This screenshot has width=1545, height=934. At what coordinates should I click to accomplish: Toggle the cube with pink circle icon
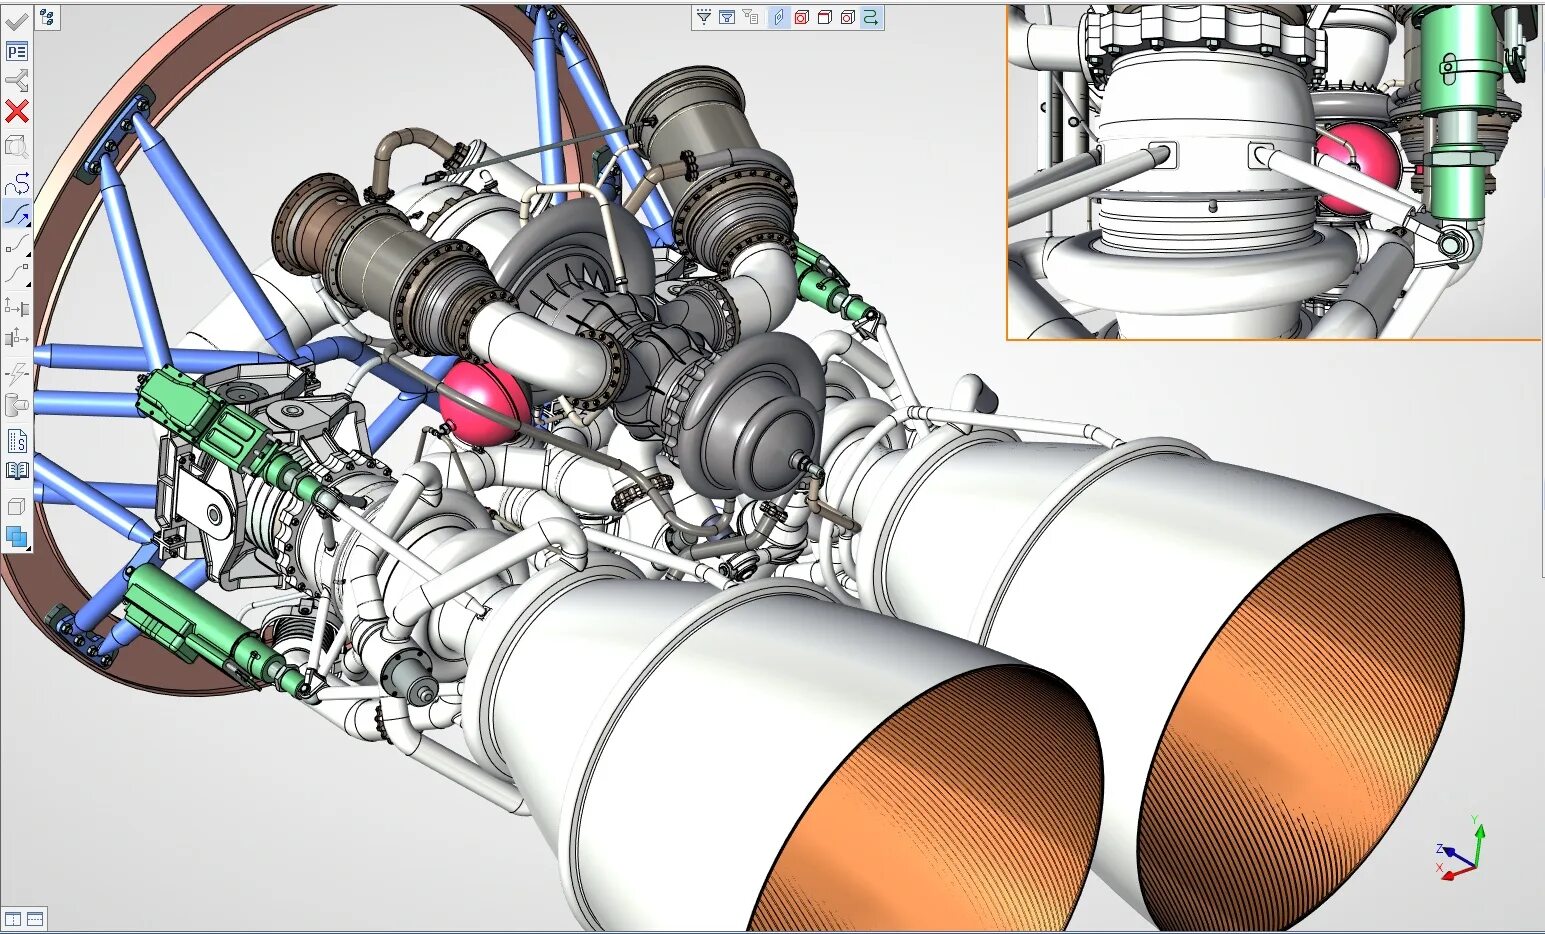pos(848,17)
